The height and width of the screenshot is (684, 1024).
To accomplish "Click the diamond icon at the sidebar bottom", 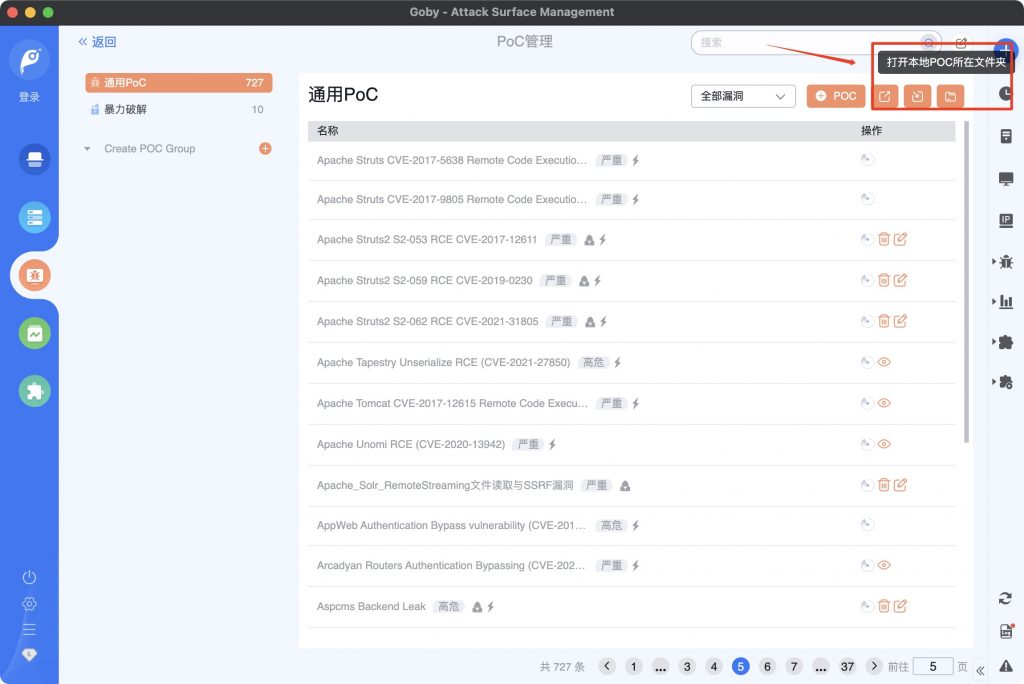I will tap(29, 655).
